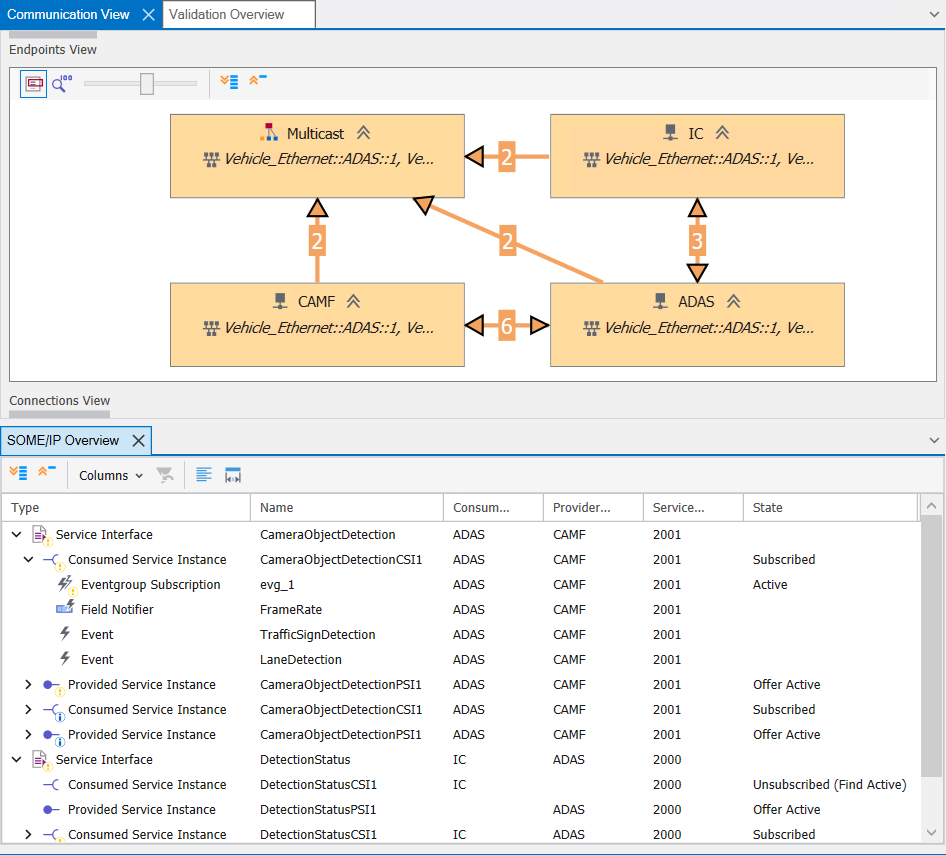Click the CameraObjectDetection Service Interface document icon

(x=40, y=535)
